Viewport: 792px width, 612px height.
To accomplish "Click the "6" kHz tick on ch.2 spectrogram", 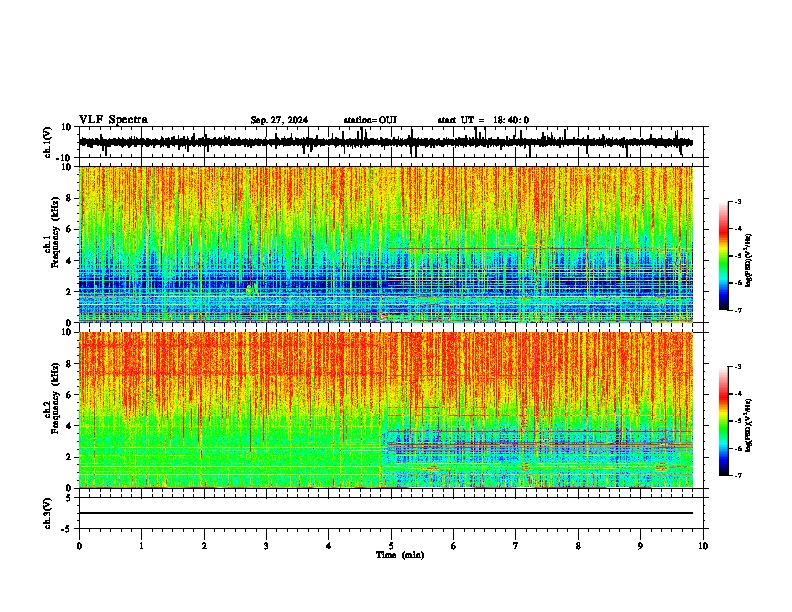I will [69, 395].
